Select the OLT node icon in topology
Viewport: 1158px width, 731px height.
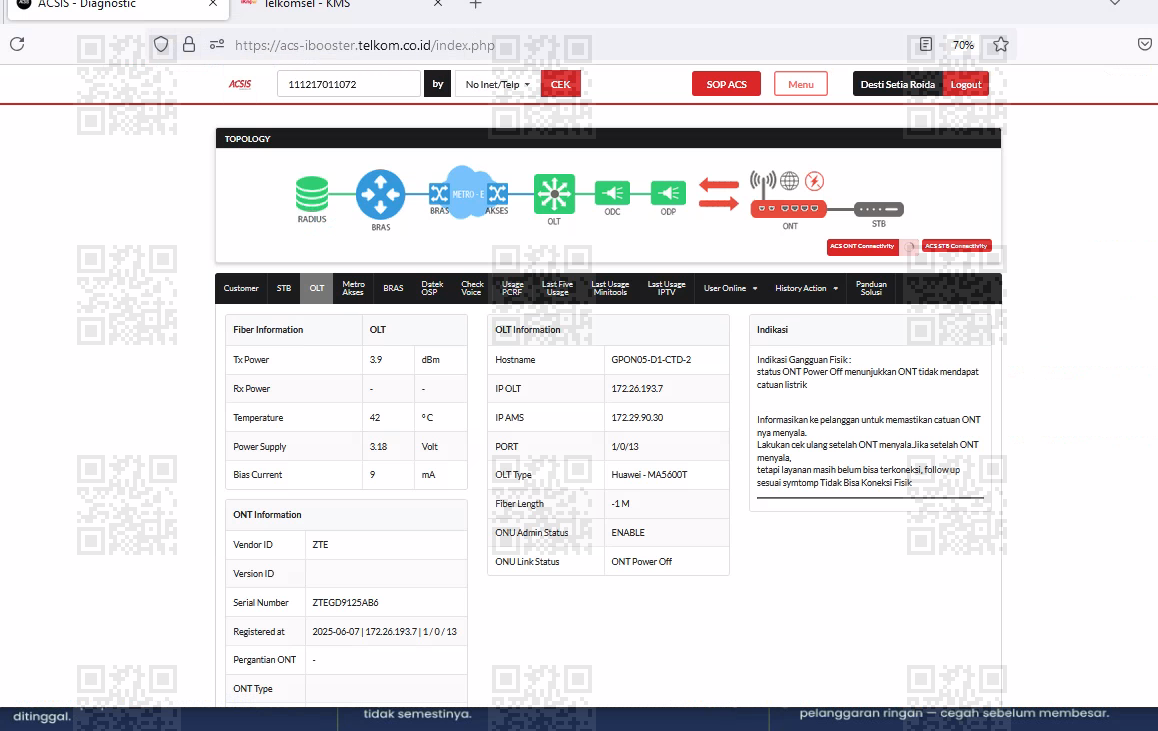point(554,193)
